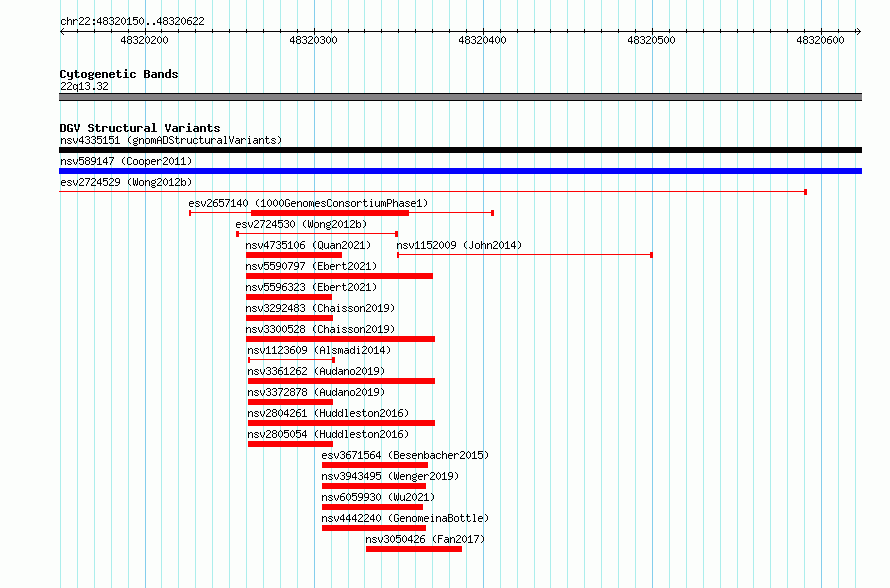Open nsv3372878 (Audano2019) label
The image size is (890, 588).
pyautogui.click(x=316, y=392)
